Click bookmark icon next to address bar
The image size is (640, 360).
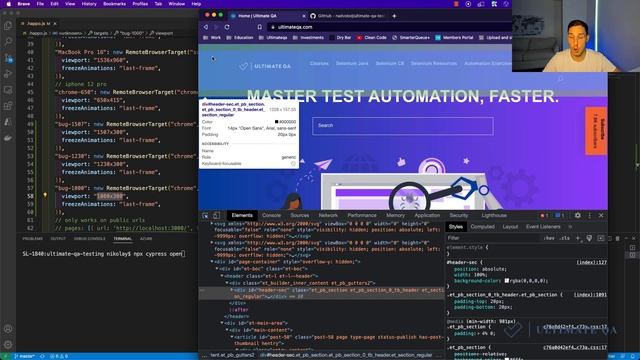click(260, 27)
